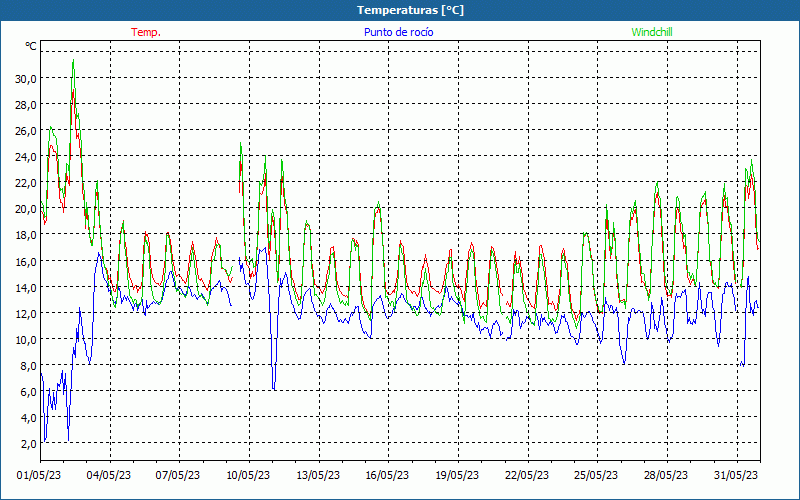This screenshot has width=800, height=500.
Task: Click the 07/05/23 date label
Action: (178, 475)
